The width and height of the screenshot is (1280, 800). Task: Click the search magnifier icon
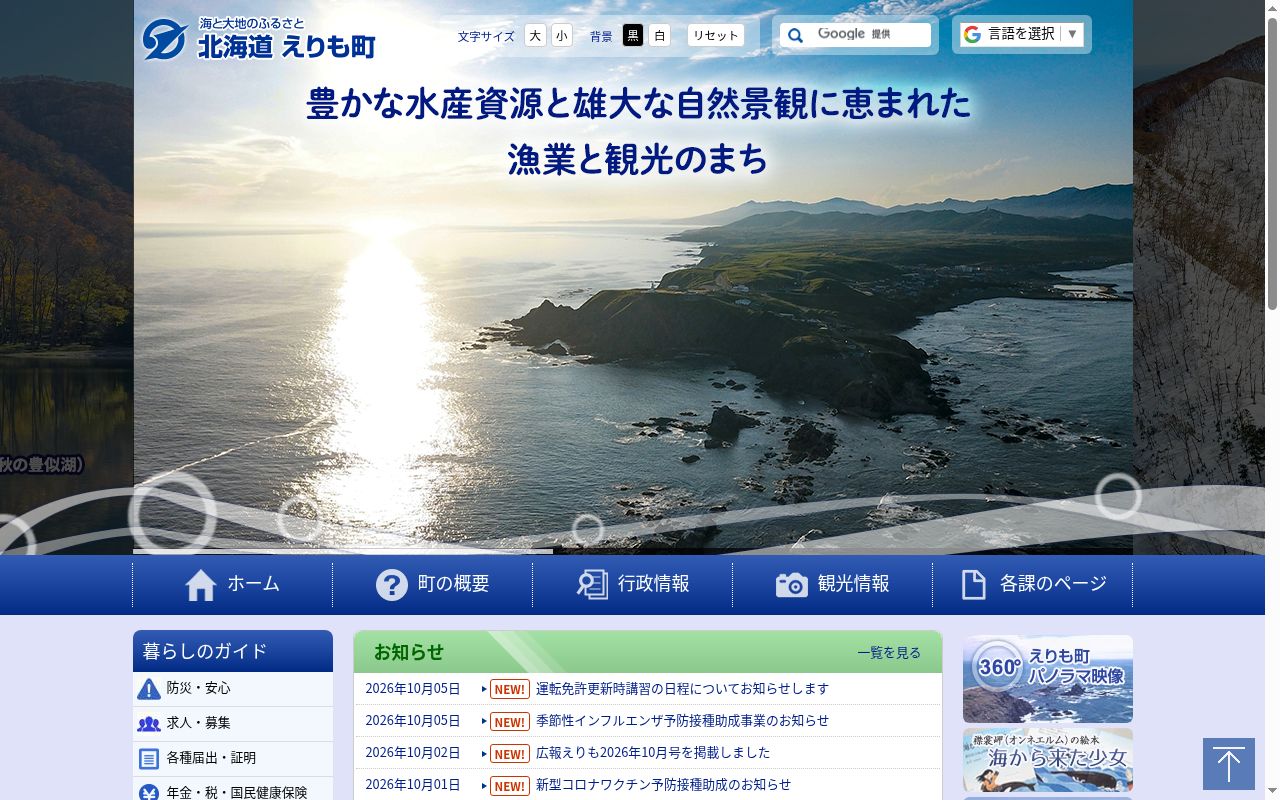[x=795, y=35]
